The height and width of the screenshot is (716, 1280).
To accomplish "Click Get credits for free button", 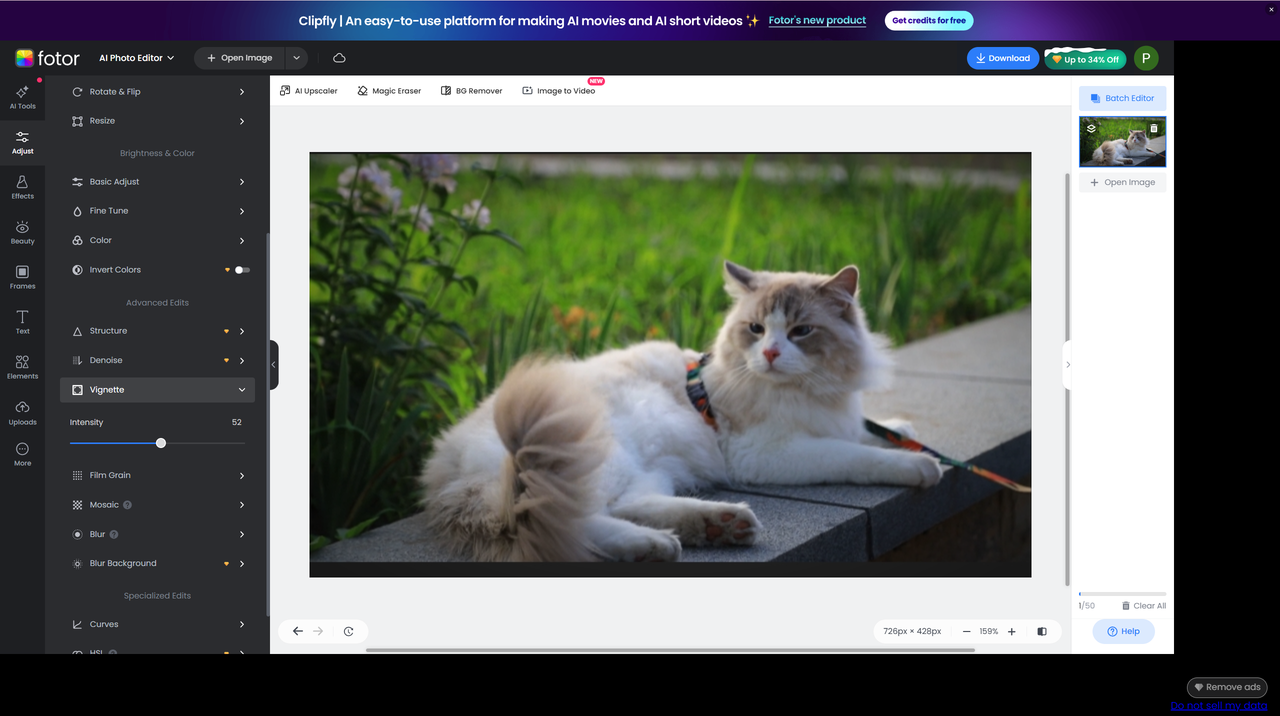I will tap(929, 20).
